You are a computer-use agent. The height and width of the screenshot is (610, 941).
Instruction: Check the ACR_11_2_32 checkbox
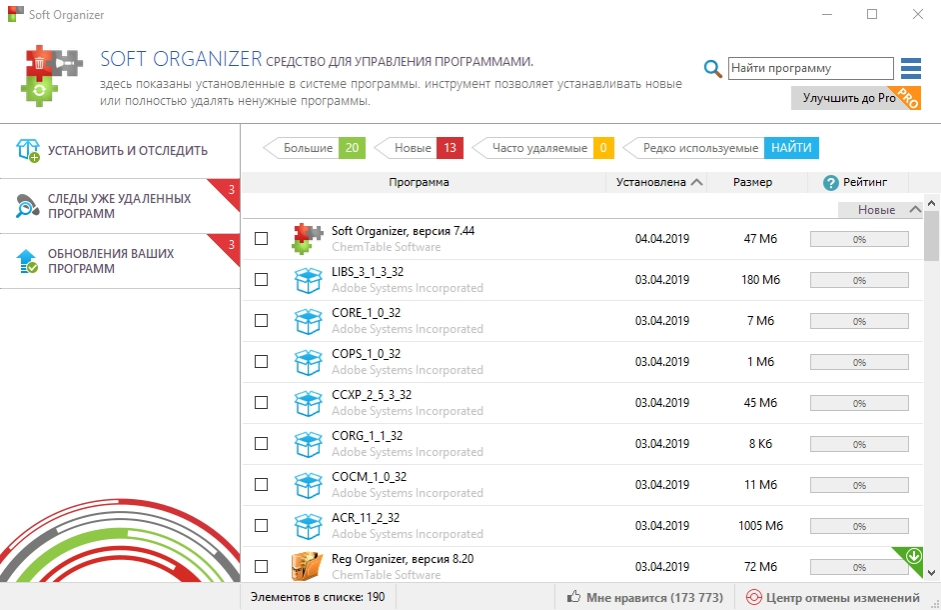coord(261,525)
